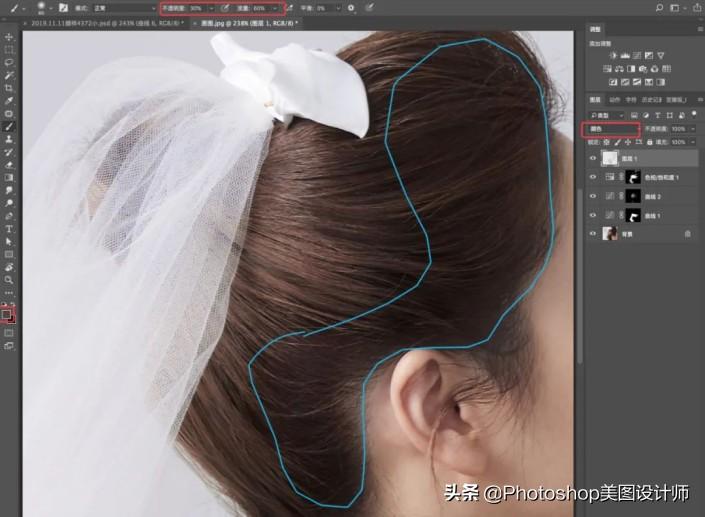705x517 pixels.
Task: Hide the 背景 layer
Action: (592, 233)
